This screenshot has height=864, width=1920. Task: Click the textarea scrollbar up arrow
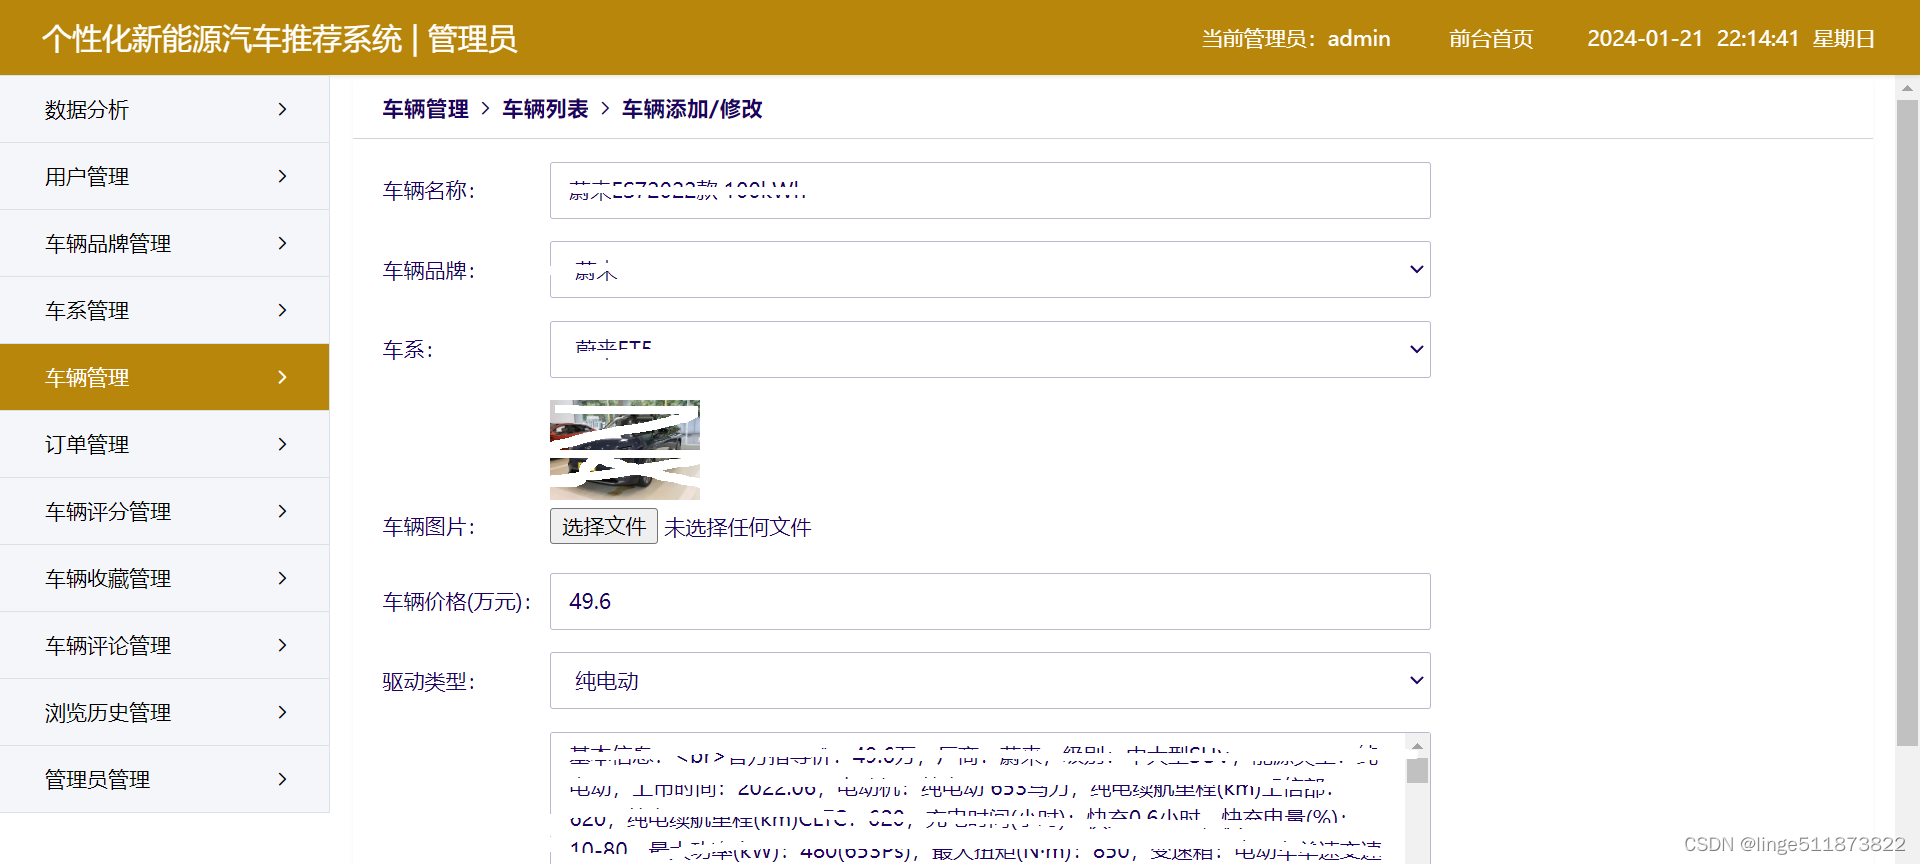1417,746
